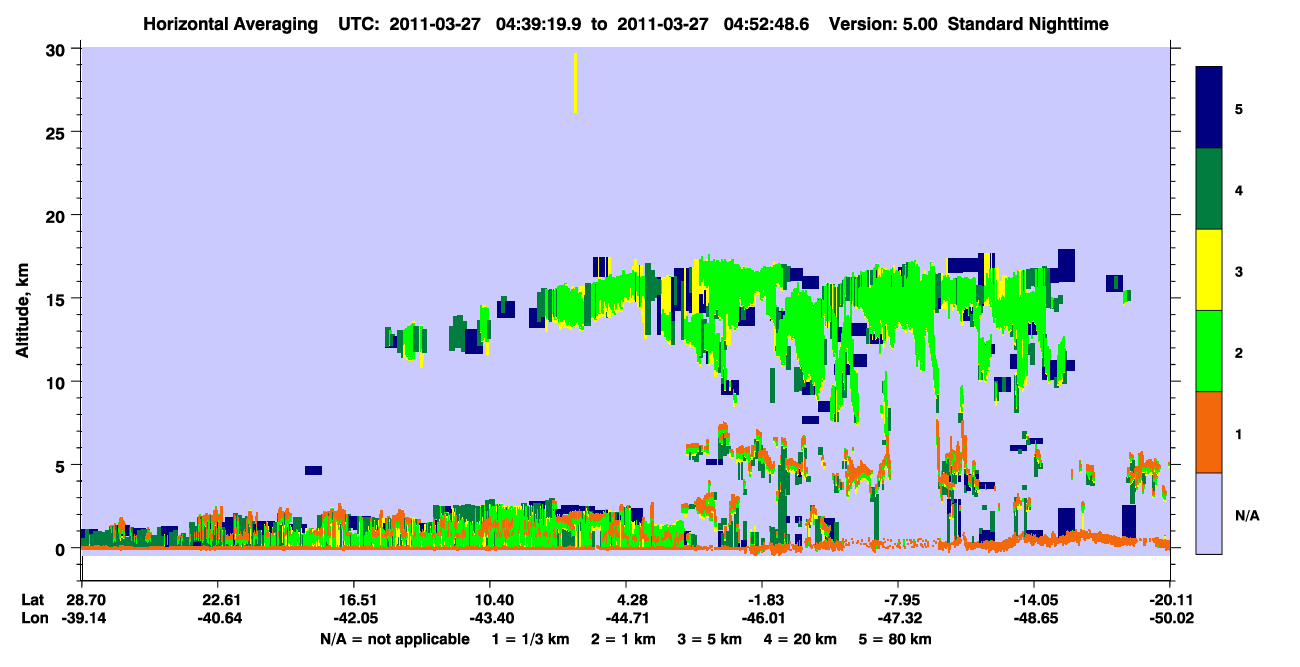This screenshot has width=1300, height=667.
Task: Click longitude value -47.32
Action: tap(898, 618)
